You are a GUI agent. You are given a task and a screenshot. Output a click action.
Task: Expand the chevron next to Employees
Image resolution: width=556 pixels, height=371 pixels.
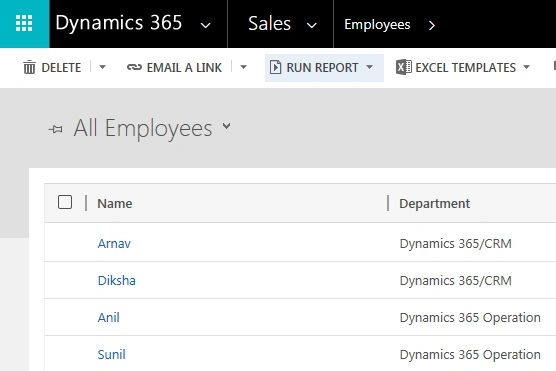tap(432, 25)
